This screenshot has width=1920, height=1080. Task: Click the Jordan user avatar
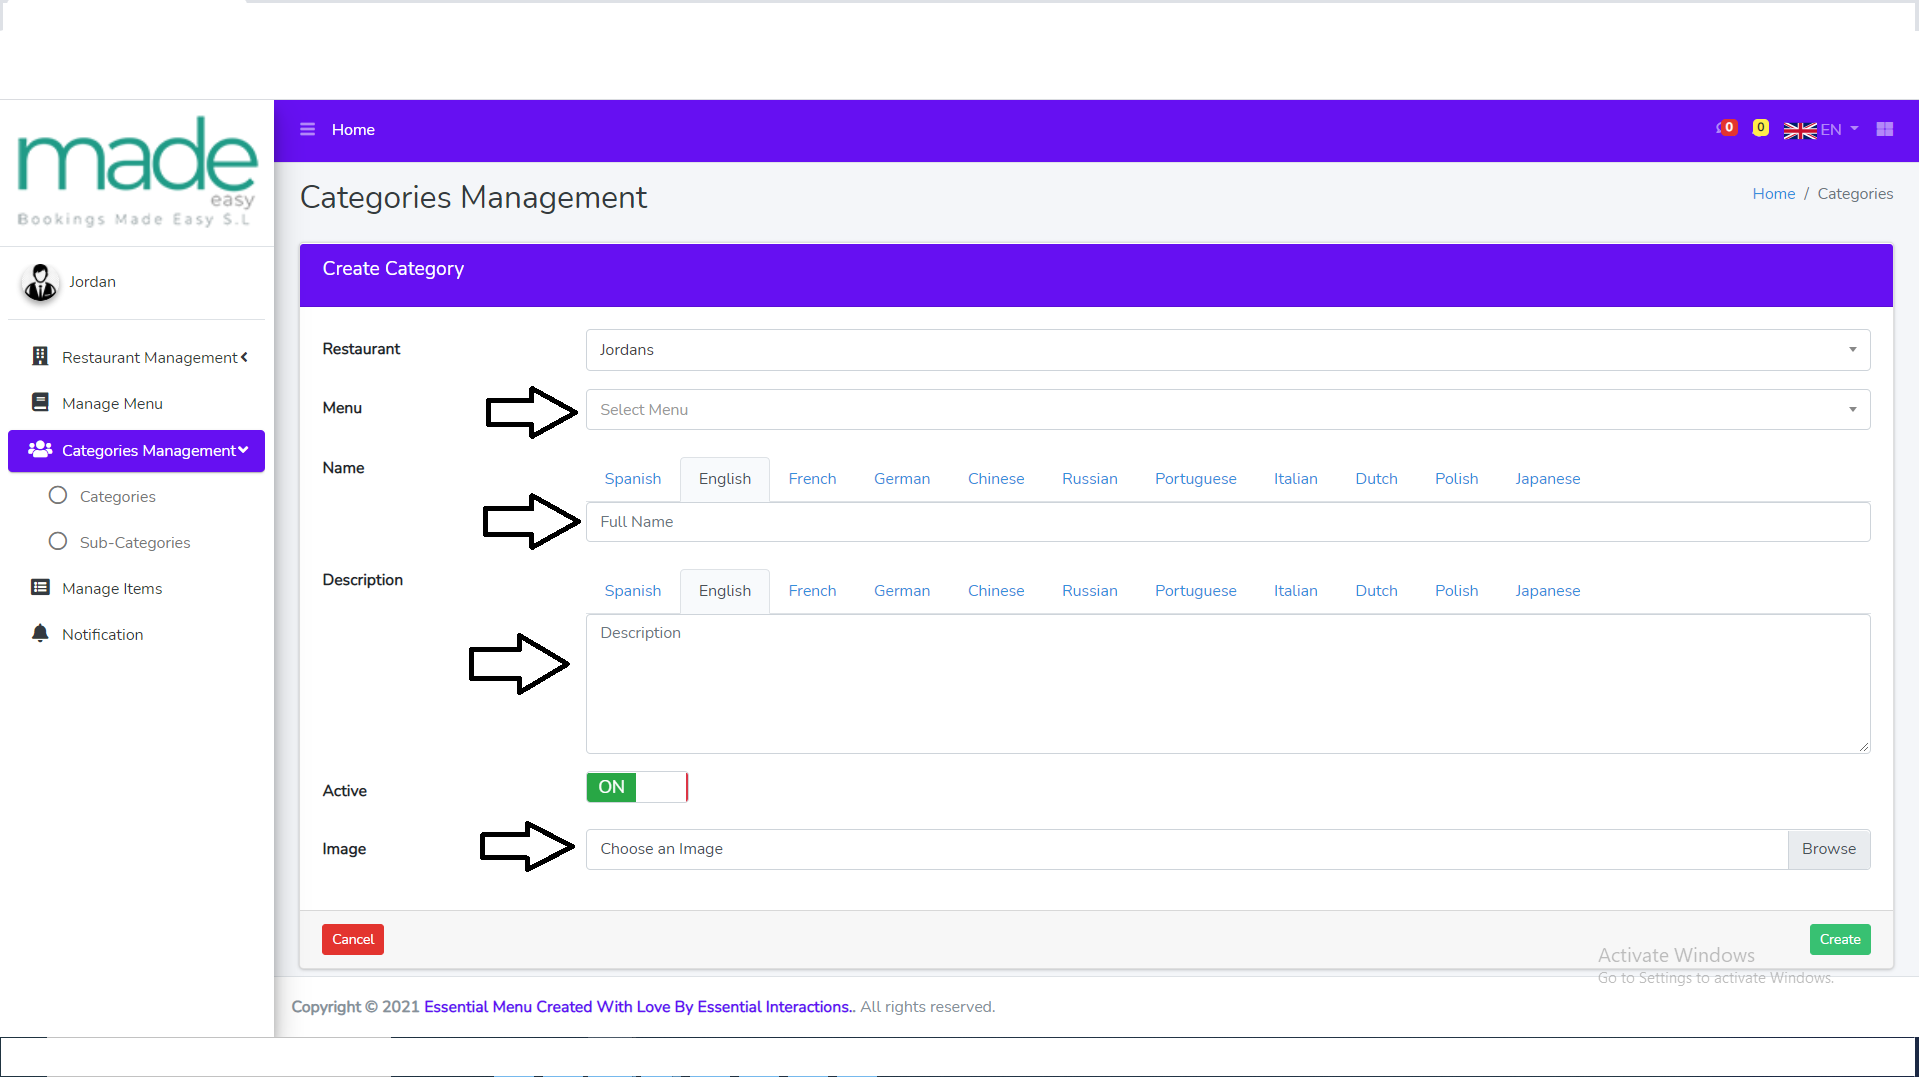(x=40, y=282)
